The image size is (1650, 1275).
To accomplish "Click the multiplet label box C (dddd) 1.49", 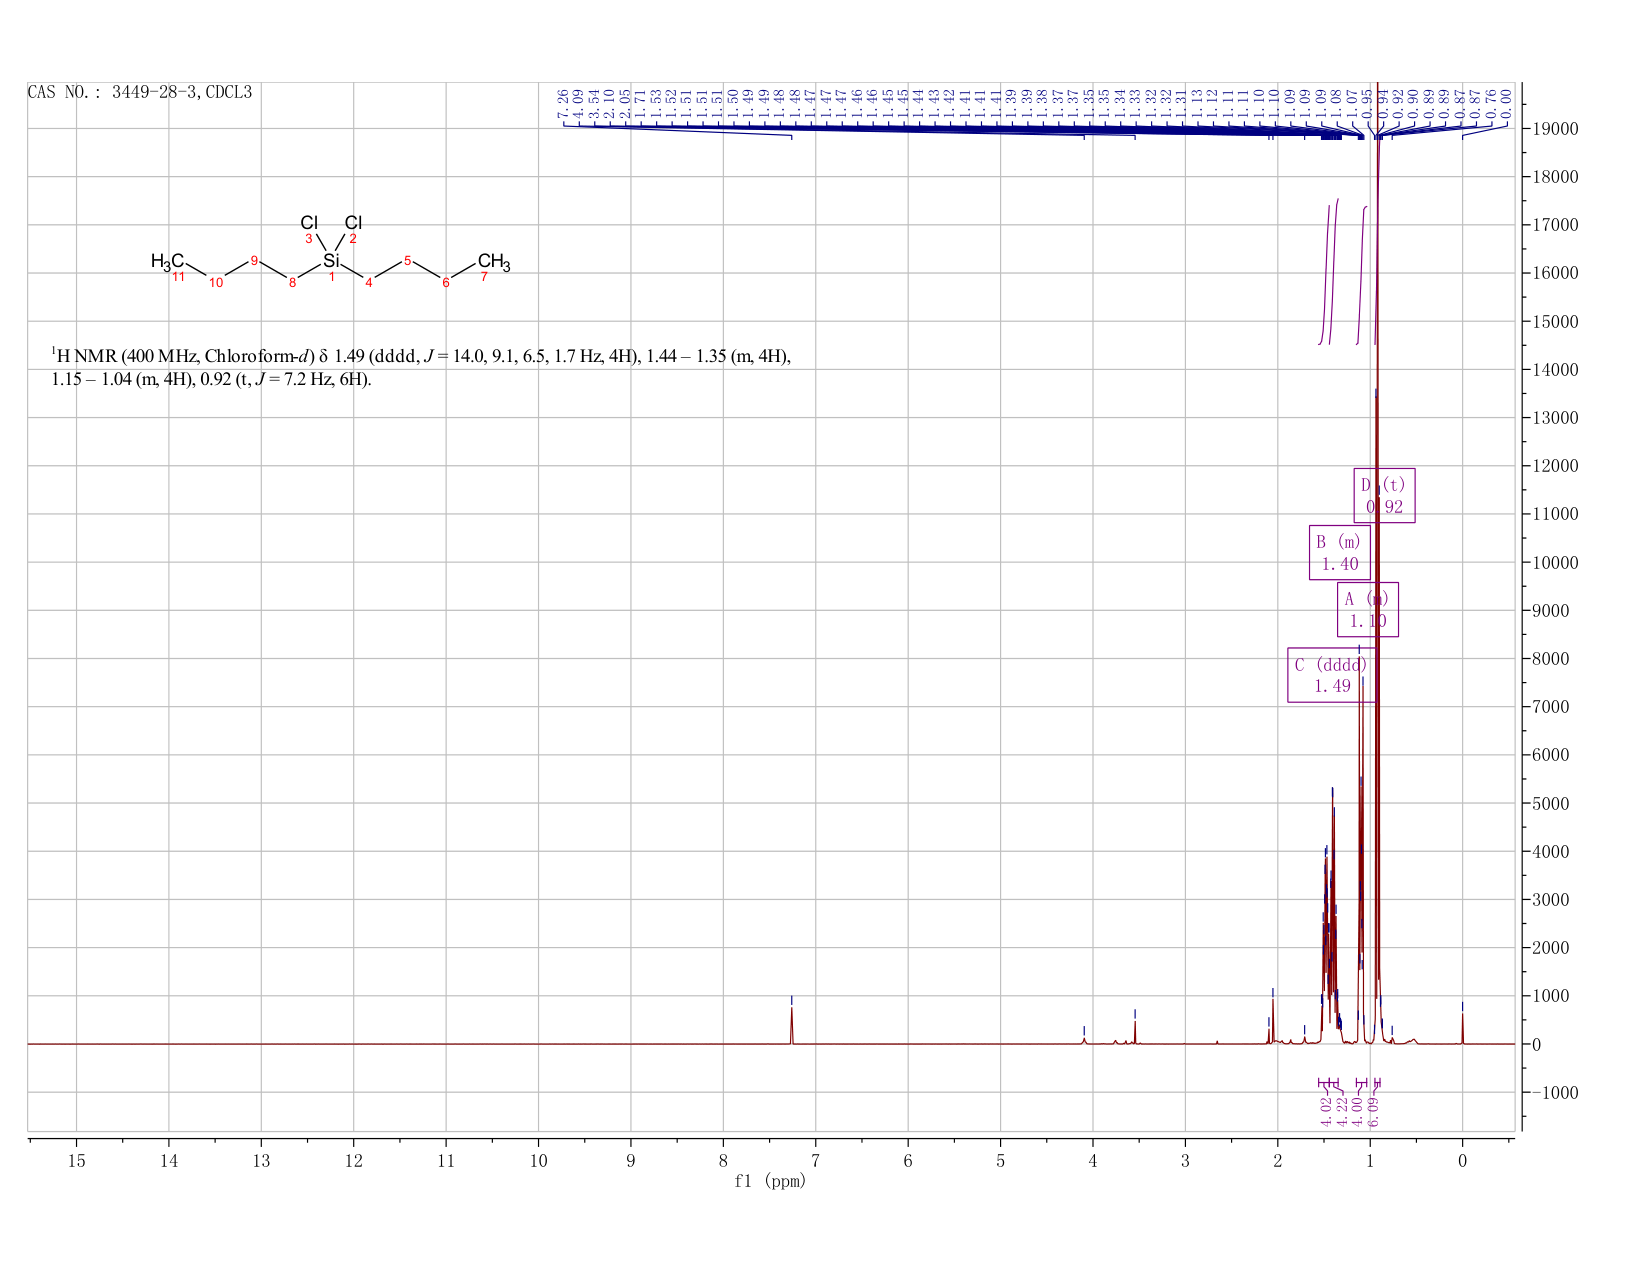I will pyautogui.click(x=1331, y=675).
